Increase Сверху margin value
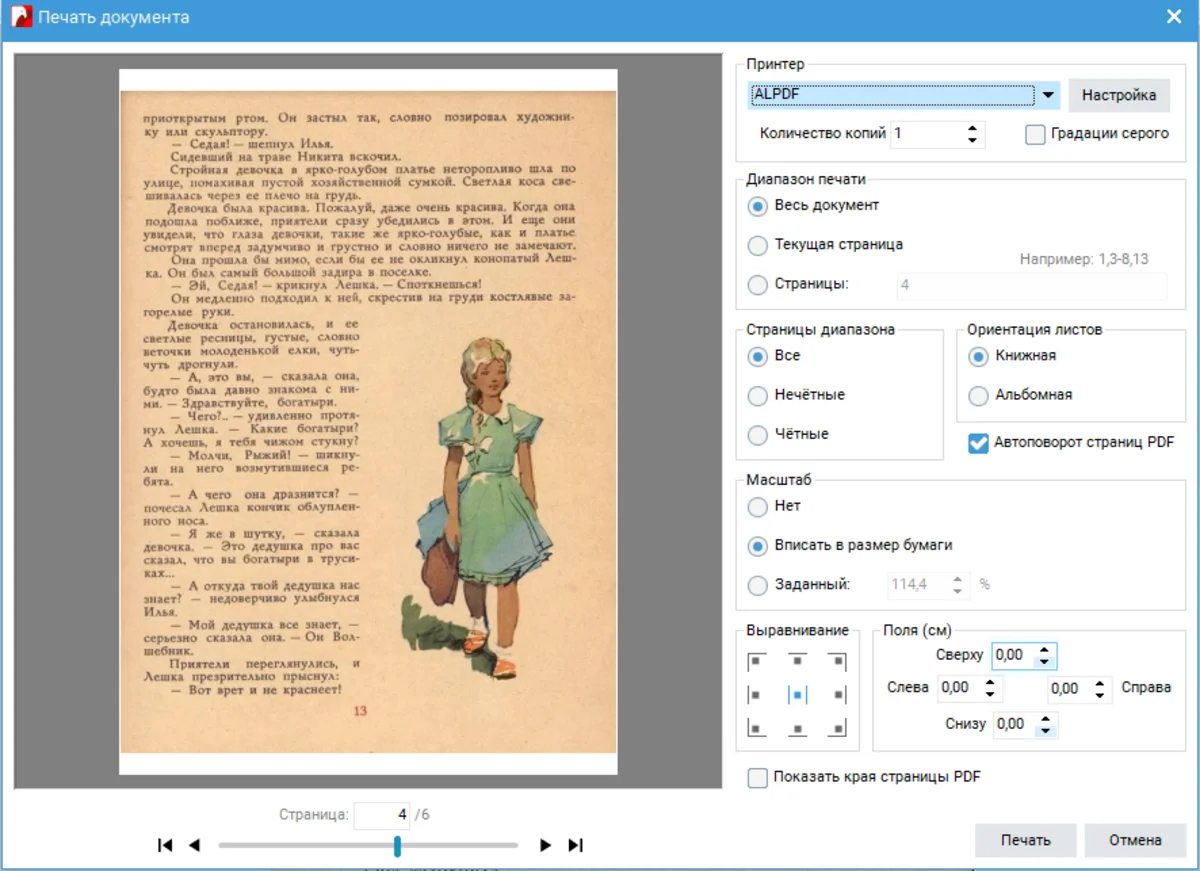Screen dimensions: 1200x871 pos(1044,650)
